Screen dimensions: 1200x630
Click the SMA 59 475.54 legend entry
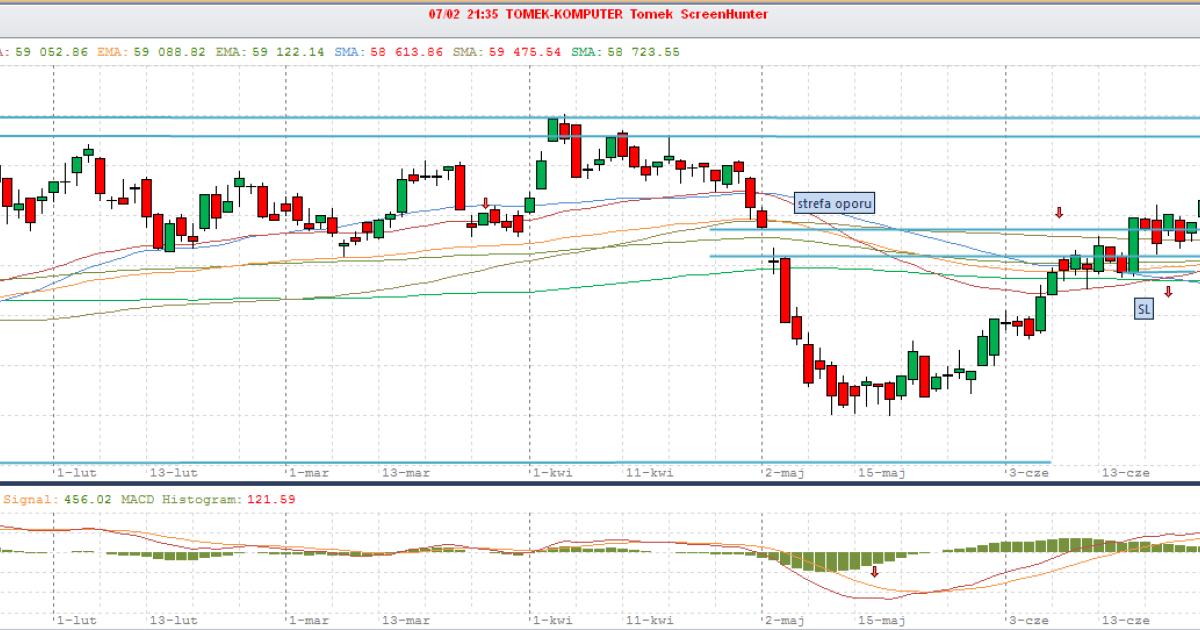508,50
